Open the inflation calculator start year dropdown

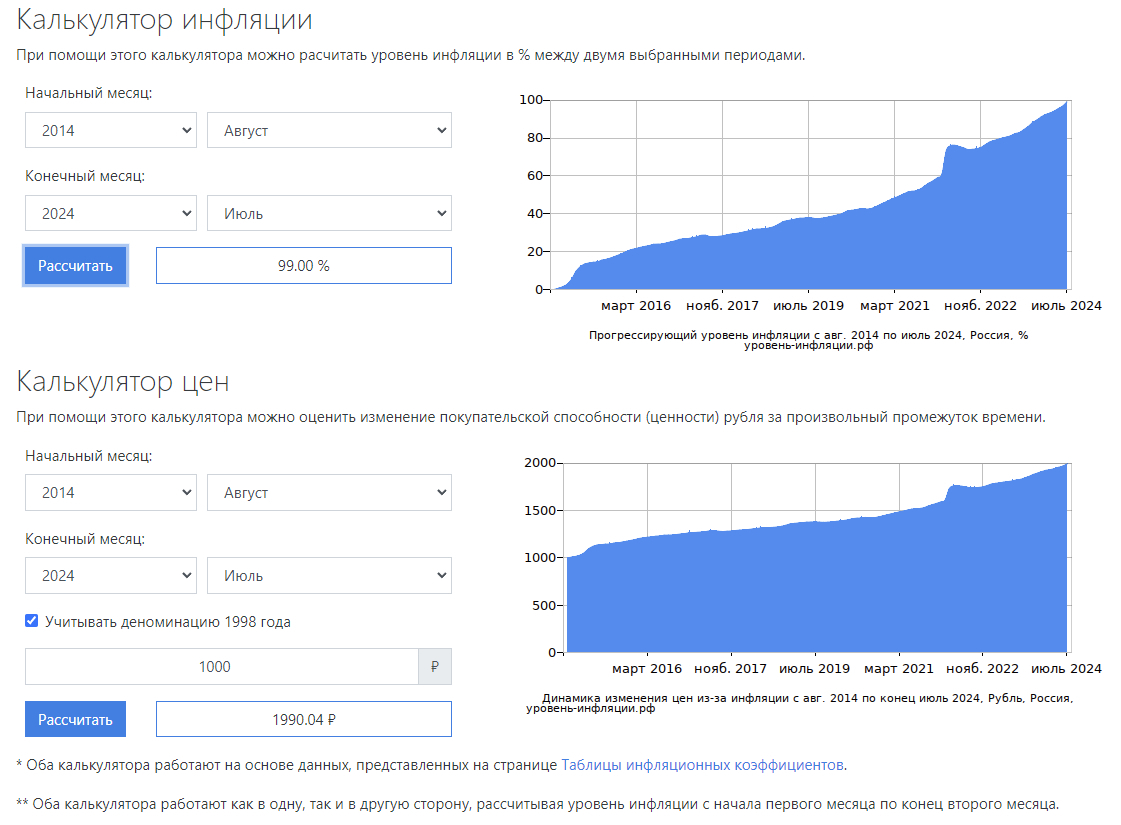click(110, 130)
